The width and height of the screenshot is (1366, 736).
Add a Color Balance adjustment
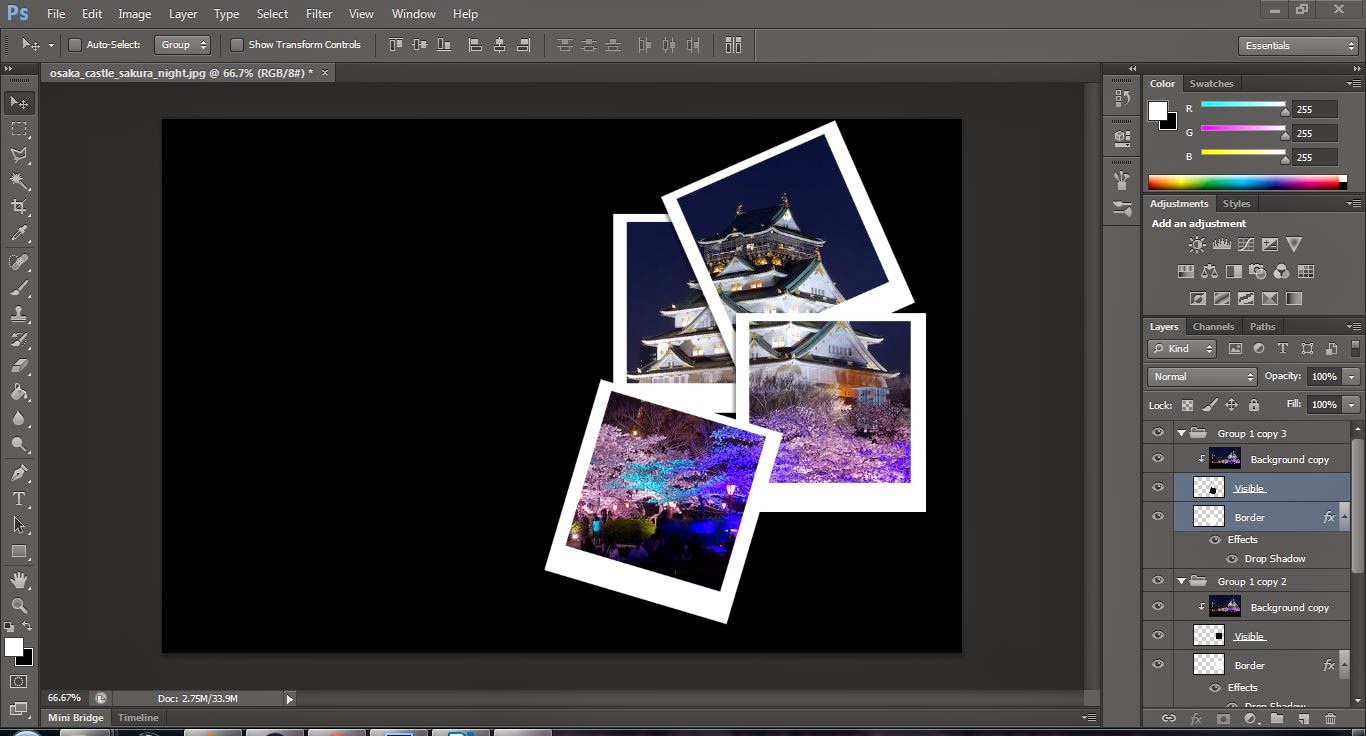pyautogui.click(x=1209, y=271)
